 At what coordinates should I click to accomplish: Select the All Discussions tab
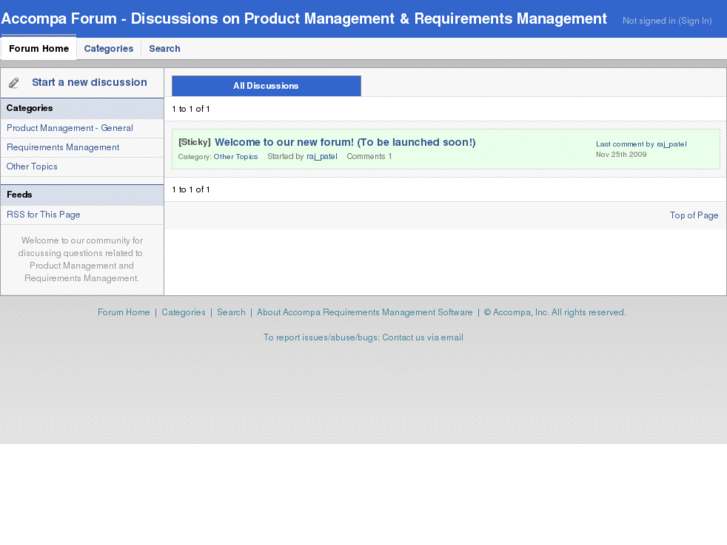pyautogui.click(x=266, y=86)
